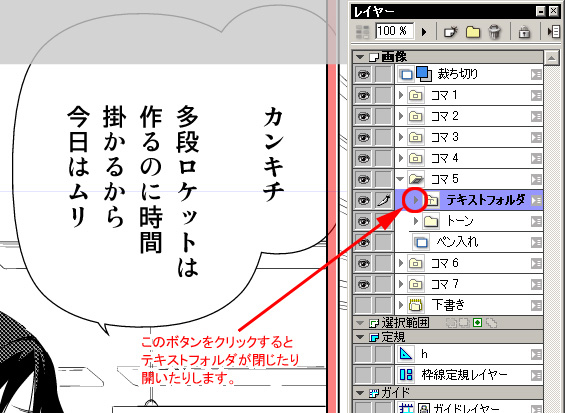Expand the コマ 2 folder
This screenshot has width=565, height=413.
pos(401,116)
